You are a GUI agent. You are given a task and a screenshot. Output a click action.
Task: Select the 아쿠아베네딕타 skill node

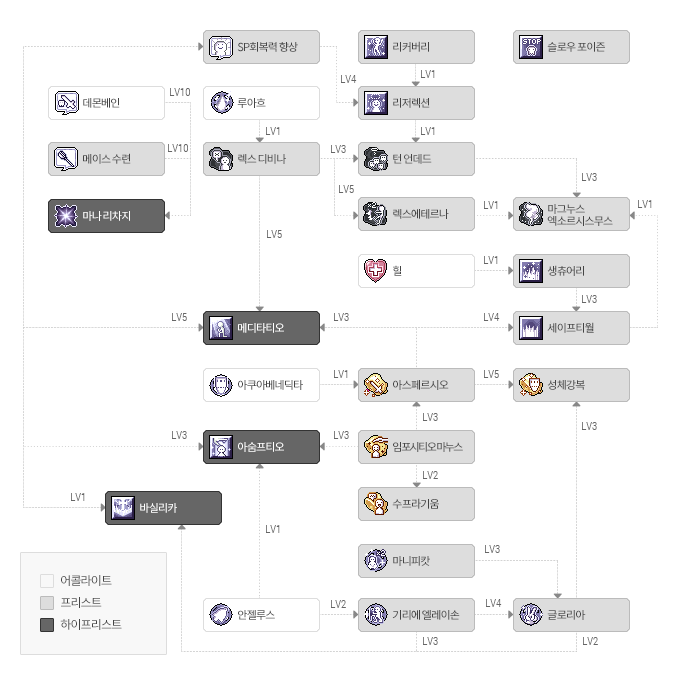261,385
